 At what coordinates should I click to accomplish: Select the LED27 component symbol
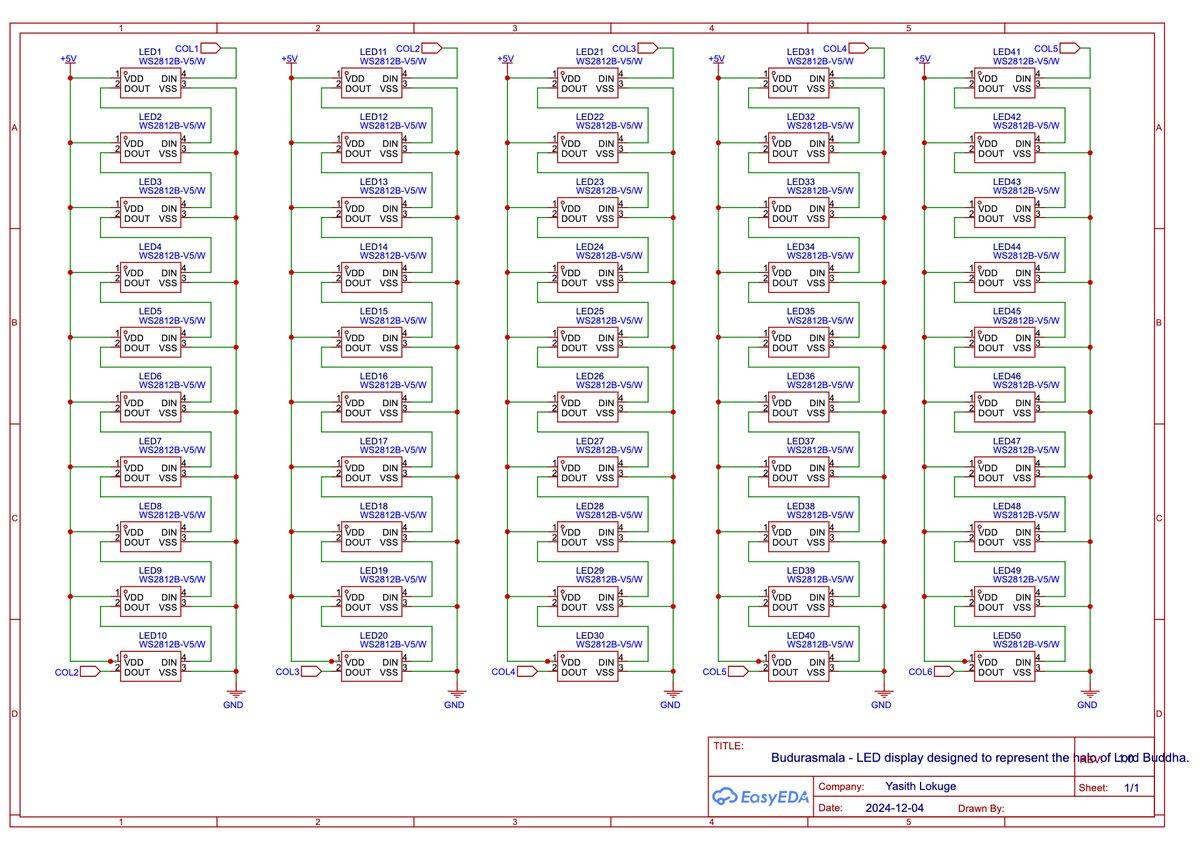[588, 472]
